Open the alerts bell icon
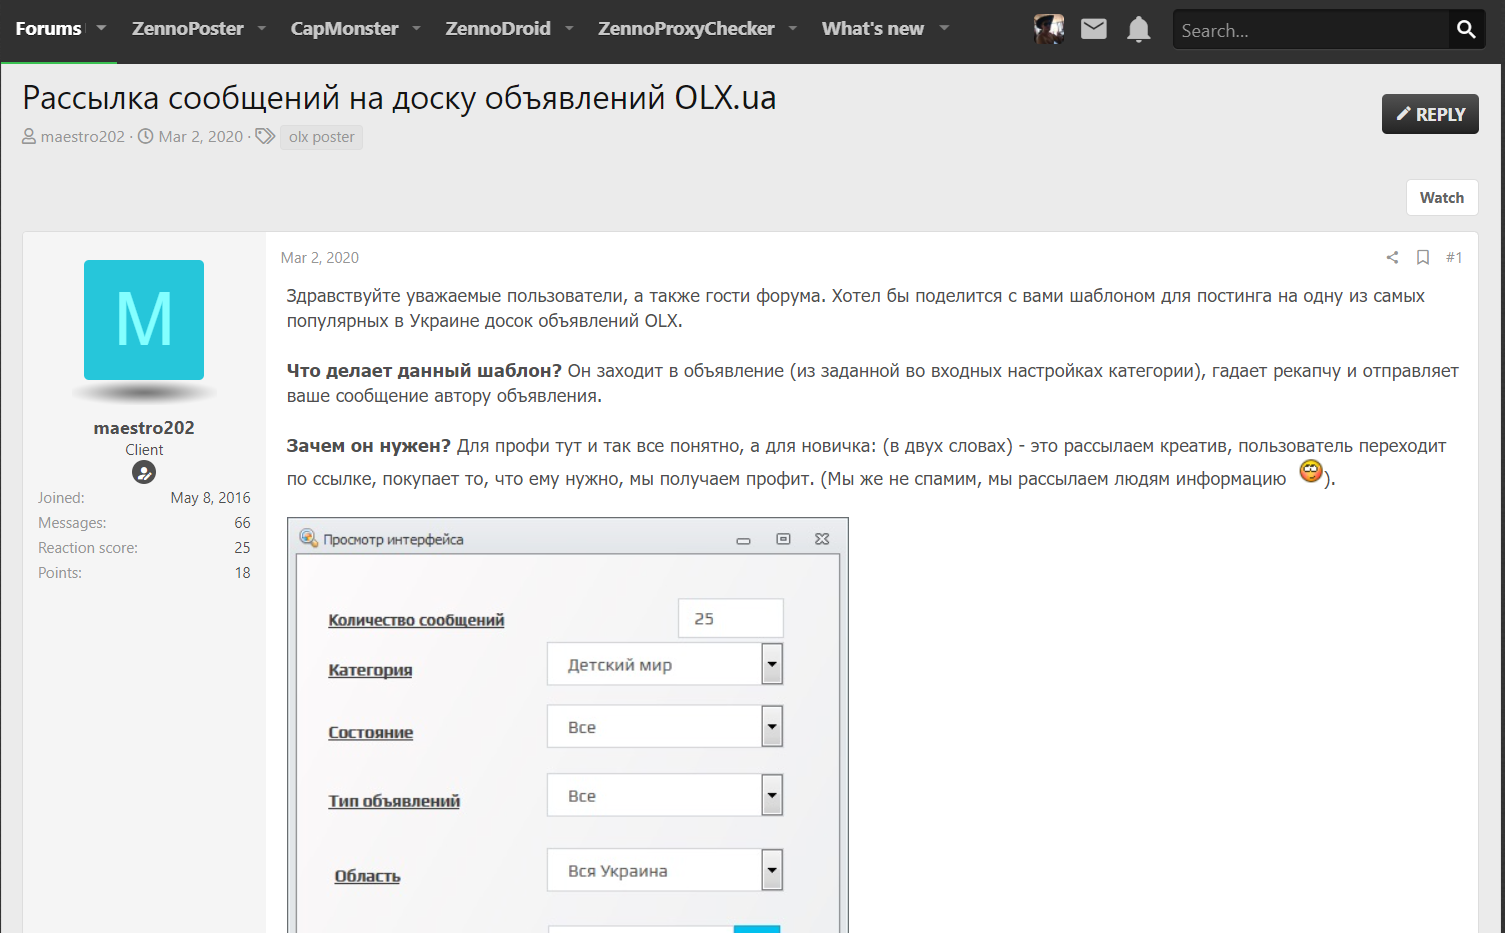This screenshot has height=933, width=1505. click(1139, 30)
